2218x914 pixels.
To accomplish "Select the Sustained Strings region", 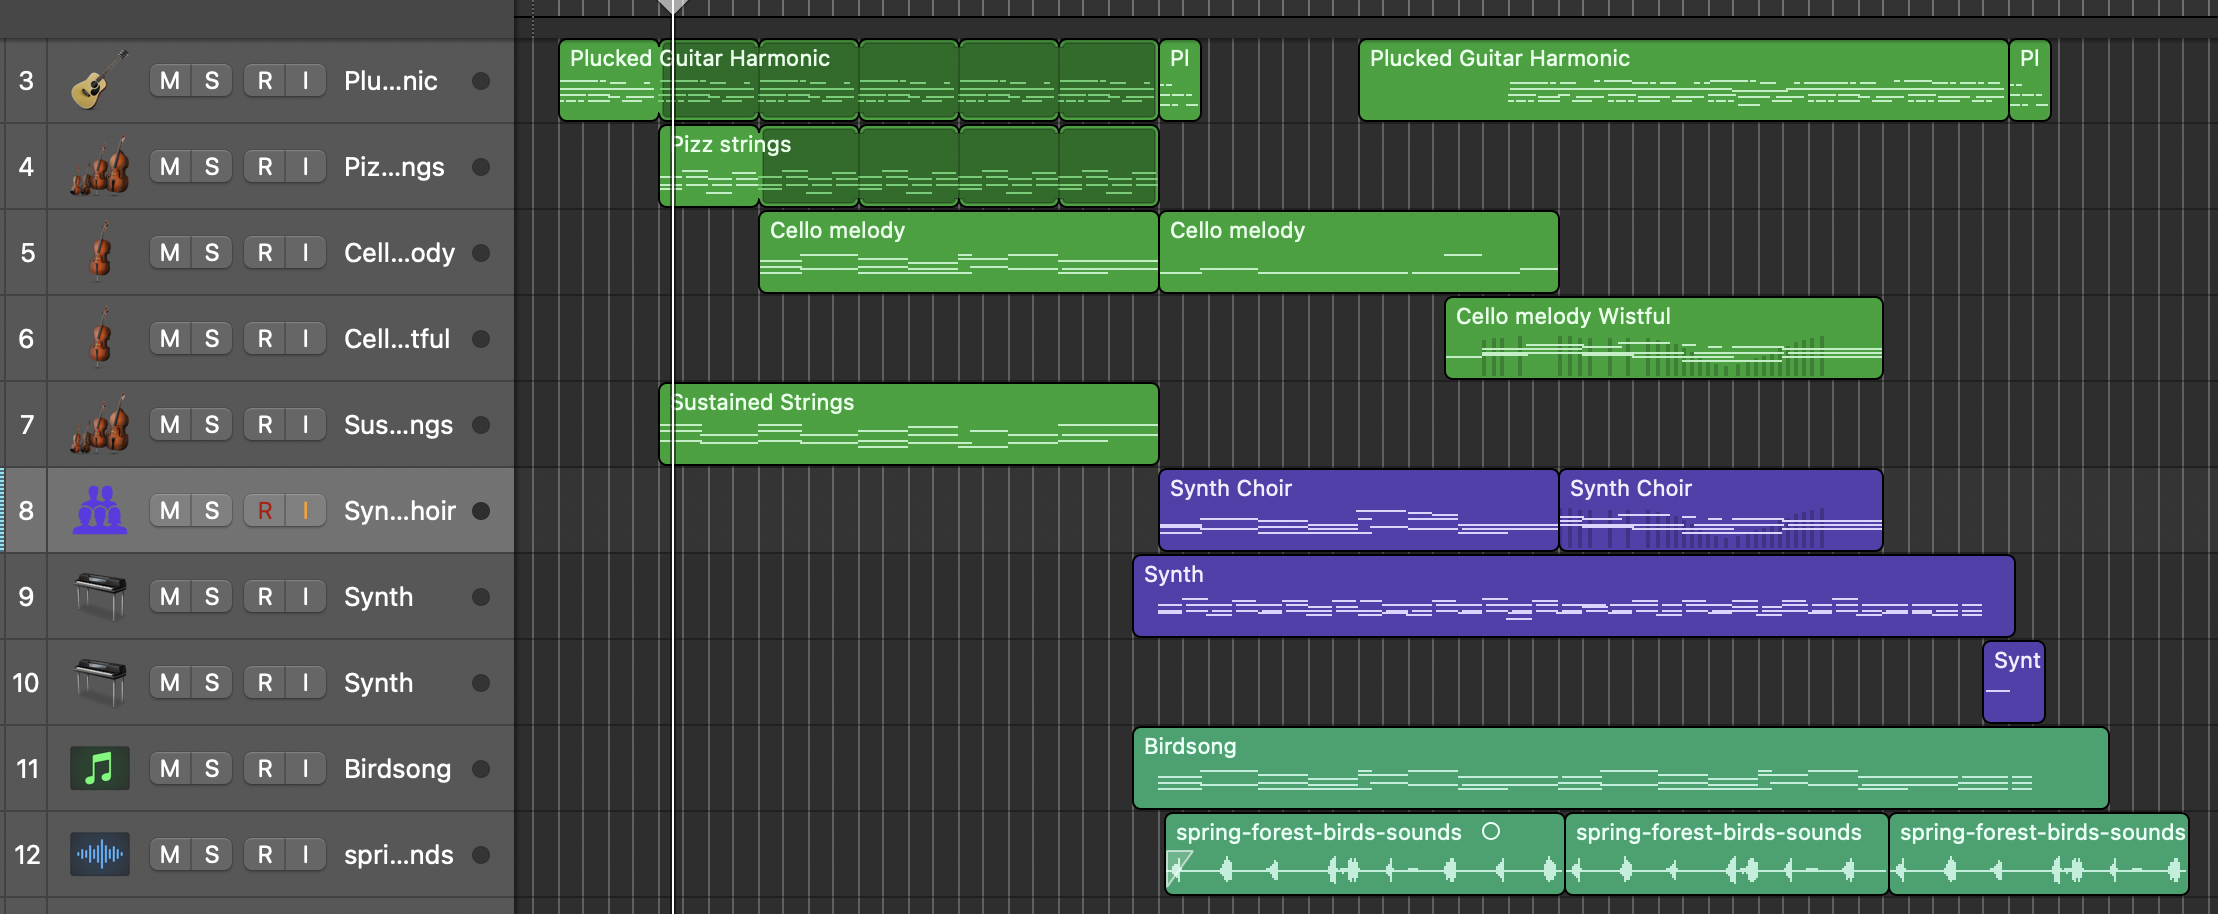I will click(909, 424).
